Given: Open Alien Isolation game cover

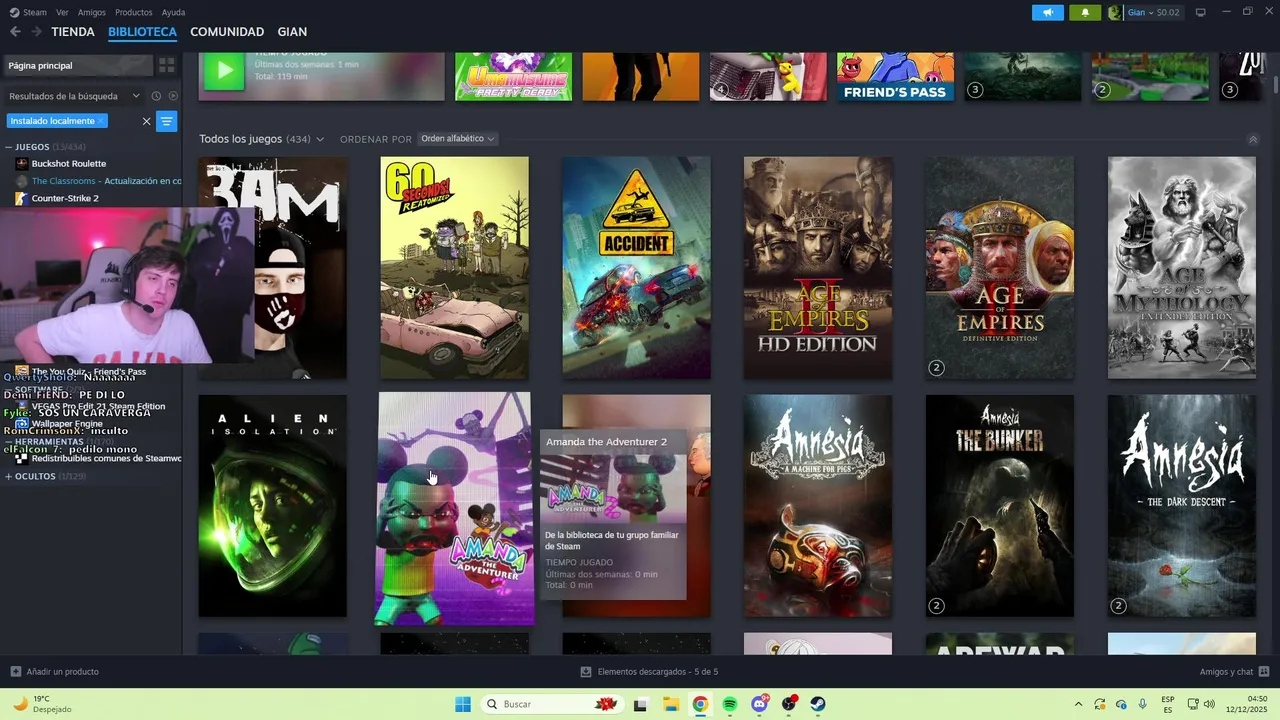Looking at the screenshot, I should click(x=273, y=506).
